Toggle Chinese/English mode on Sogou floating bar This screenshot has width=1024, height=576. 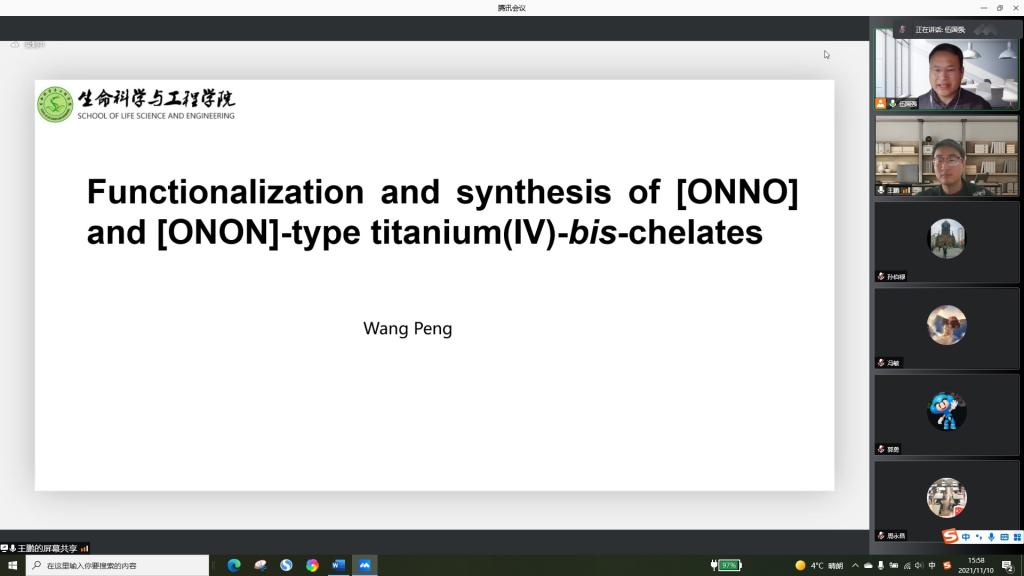[x=966, y=537]
